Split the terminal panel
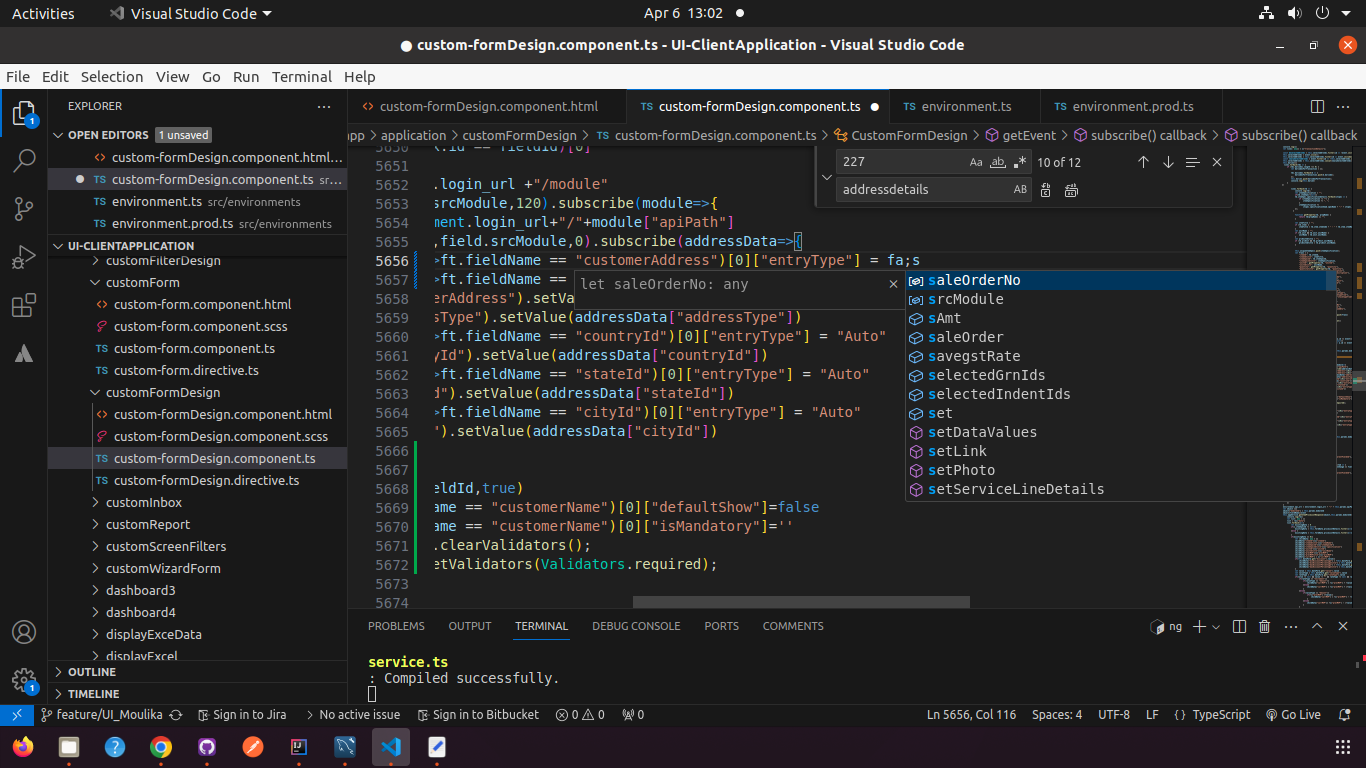Viewport: 1366px width, 768px height. pos(1239,627)
